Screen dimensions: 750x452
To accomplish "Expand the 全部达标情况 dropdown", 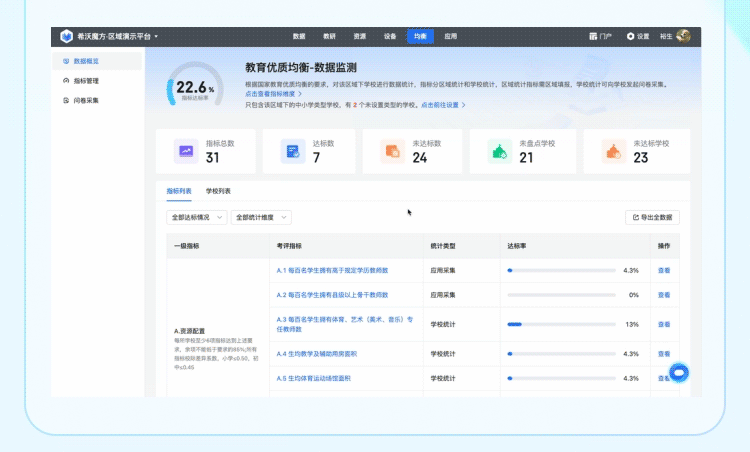I will click(196, 217).
